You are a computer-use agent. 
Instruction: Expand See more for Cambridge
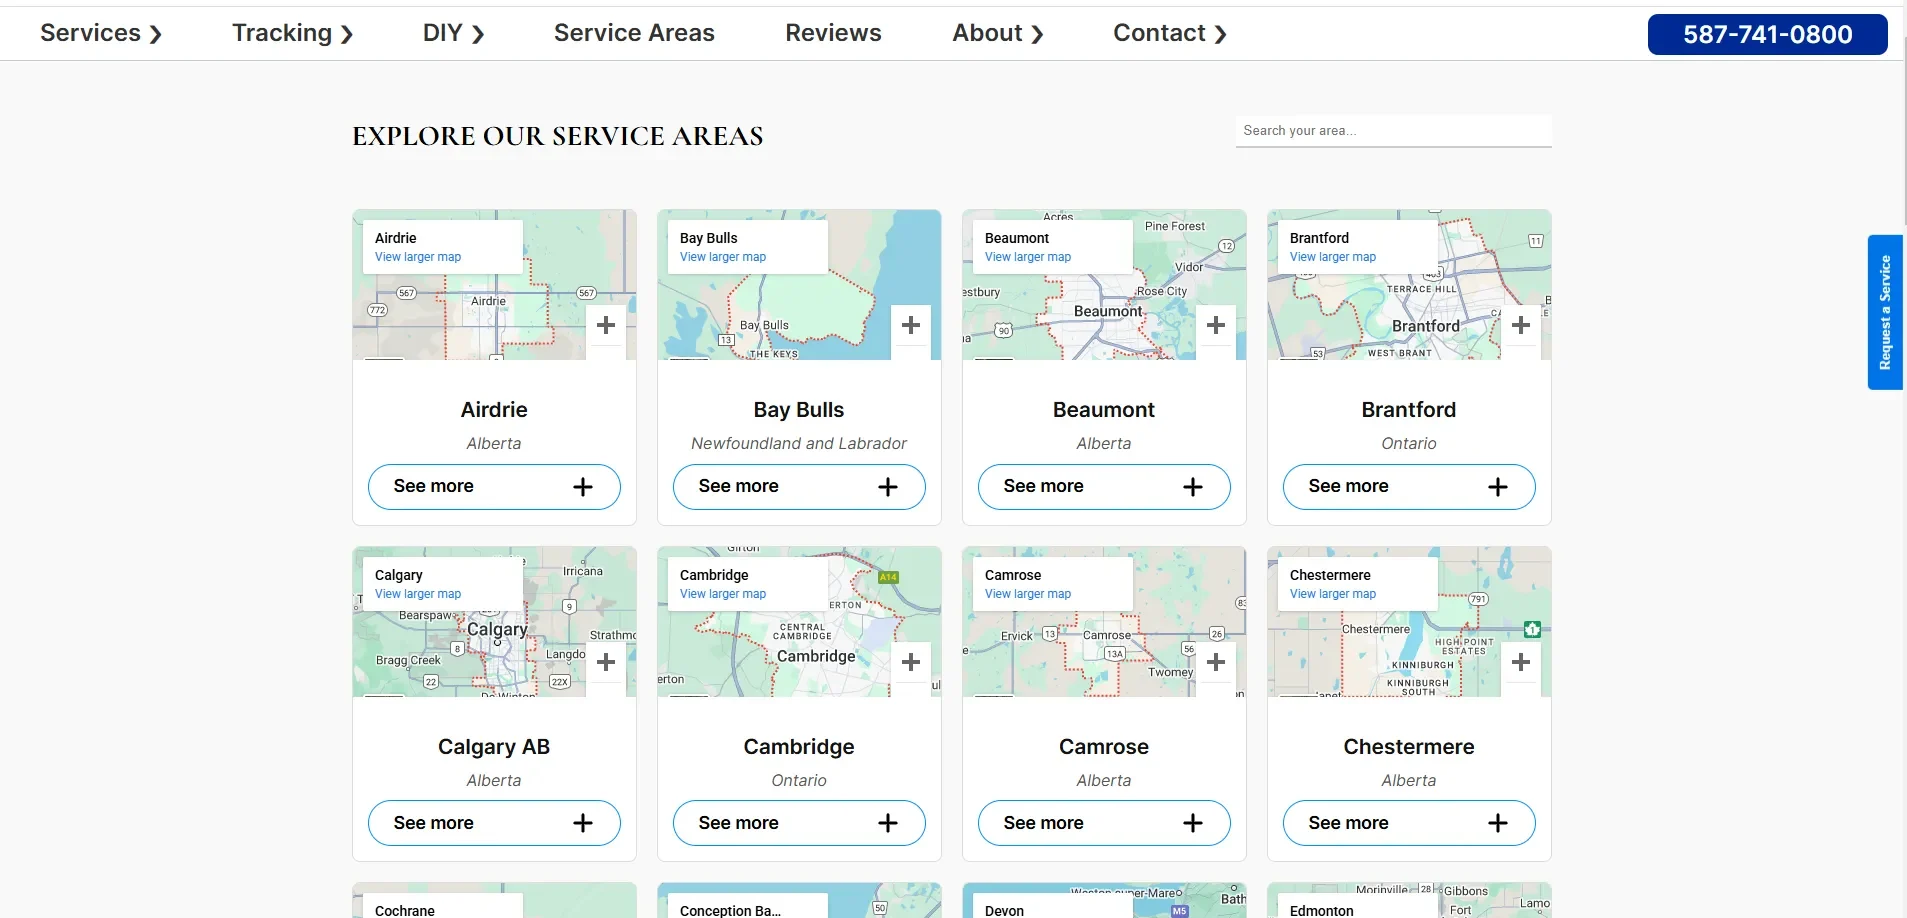point(799,823)
